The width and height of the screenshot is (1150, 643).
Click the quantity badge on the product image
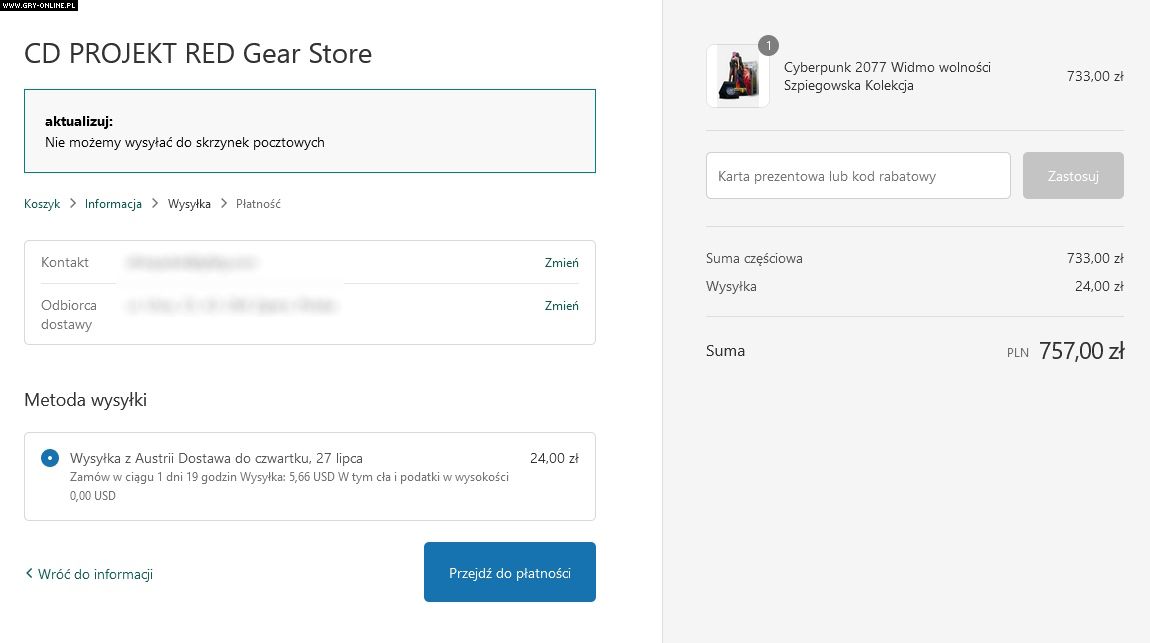coord(768,45)
